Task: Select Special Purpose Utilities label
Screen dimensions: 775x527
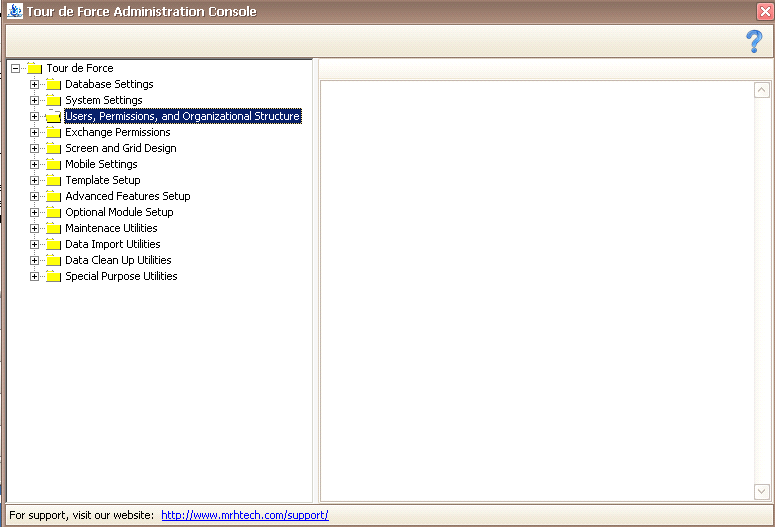Action: click(121, 276)
